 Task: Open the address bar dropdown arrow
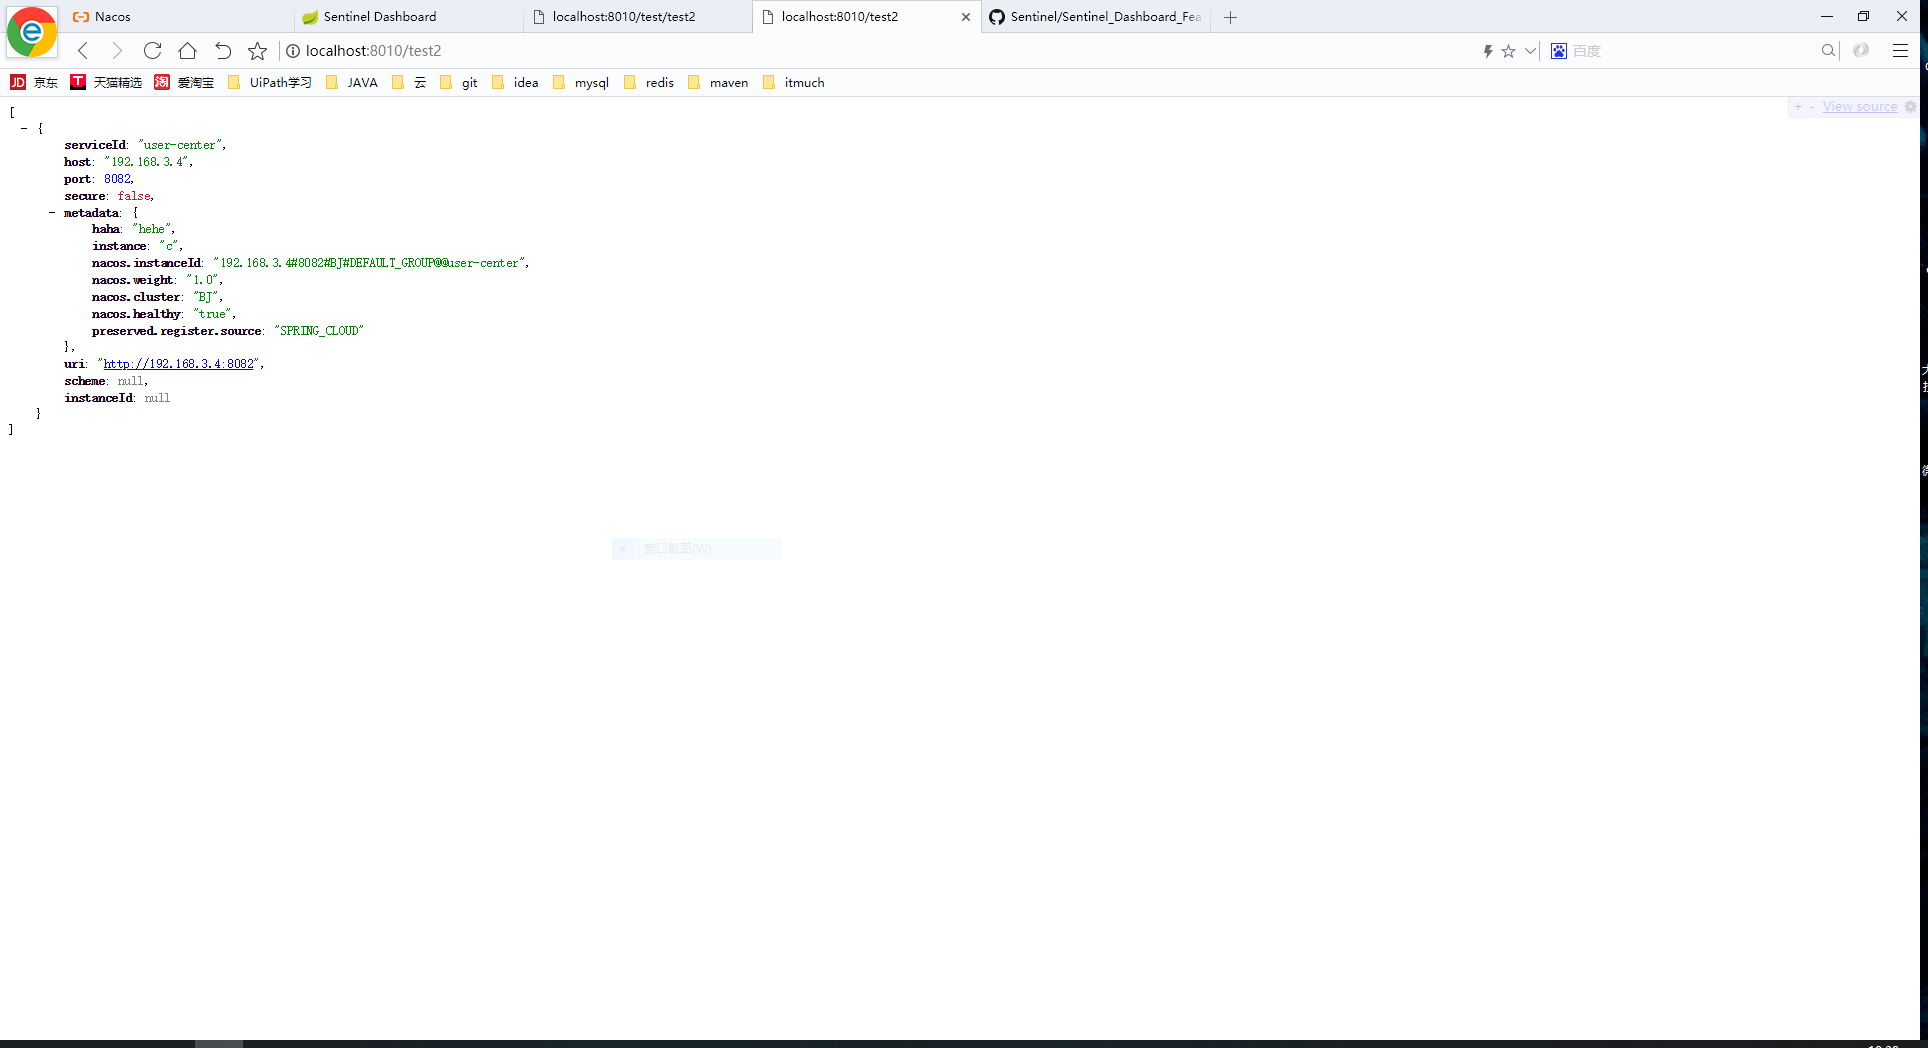(x=1530, y=51)
